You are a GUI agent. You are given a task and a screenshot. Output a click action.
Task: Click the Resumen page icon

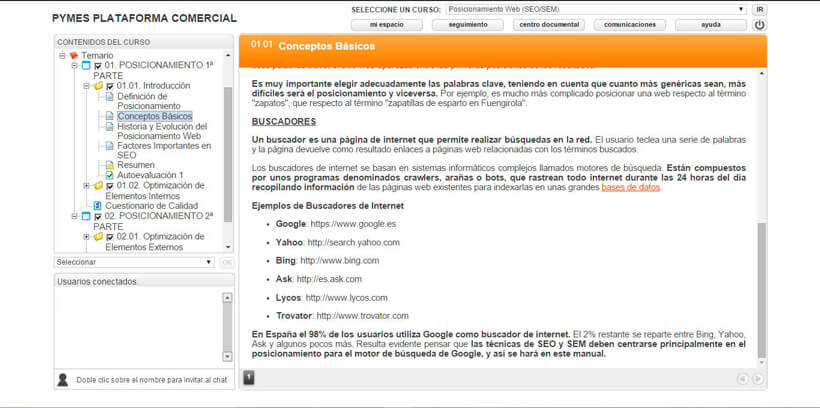click(x=109, y=165)
